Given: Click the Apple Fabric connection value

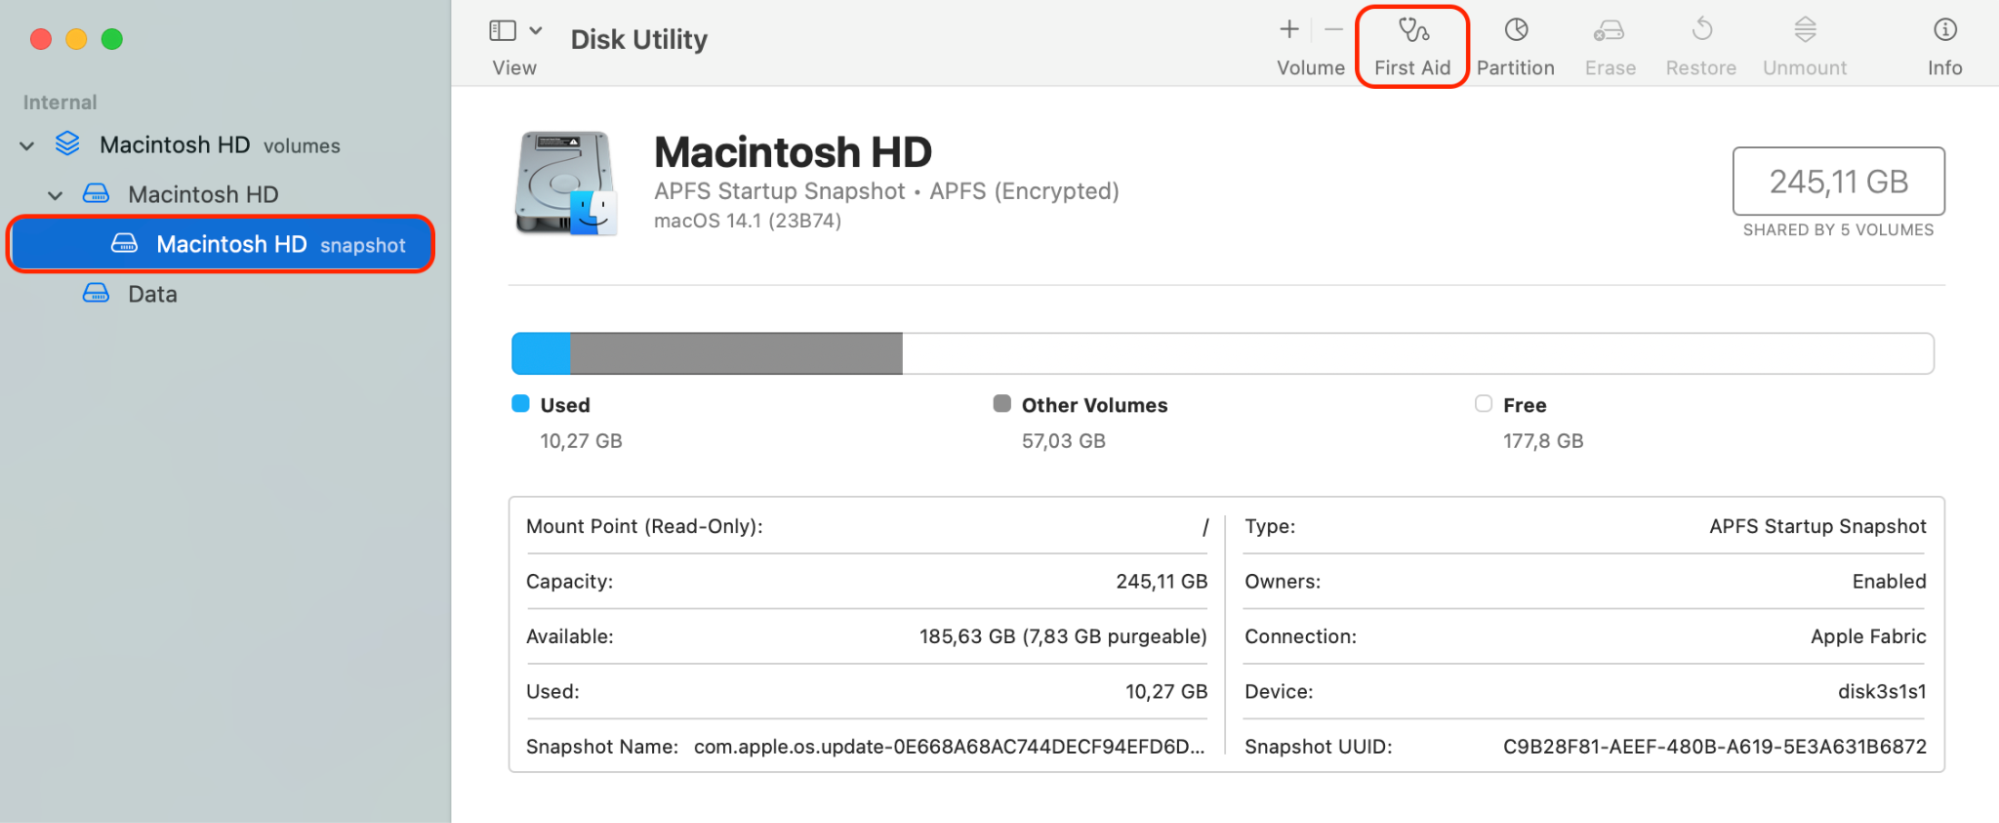Looking at the screenshot, I should [1868, 637].
